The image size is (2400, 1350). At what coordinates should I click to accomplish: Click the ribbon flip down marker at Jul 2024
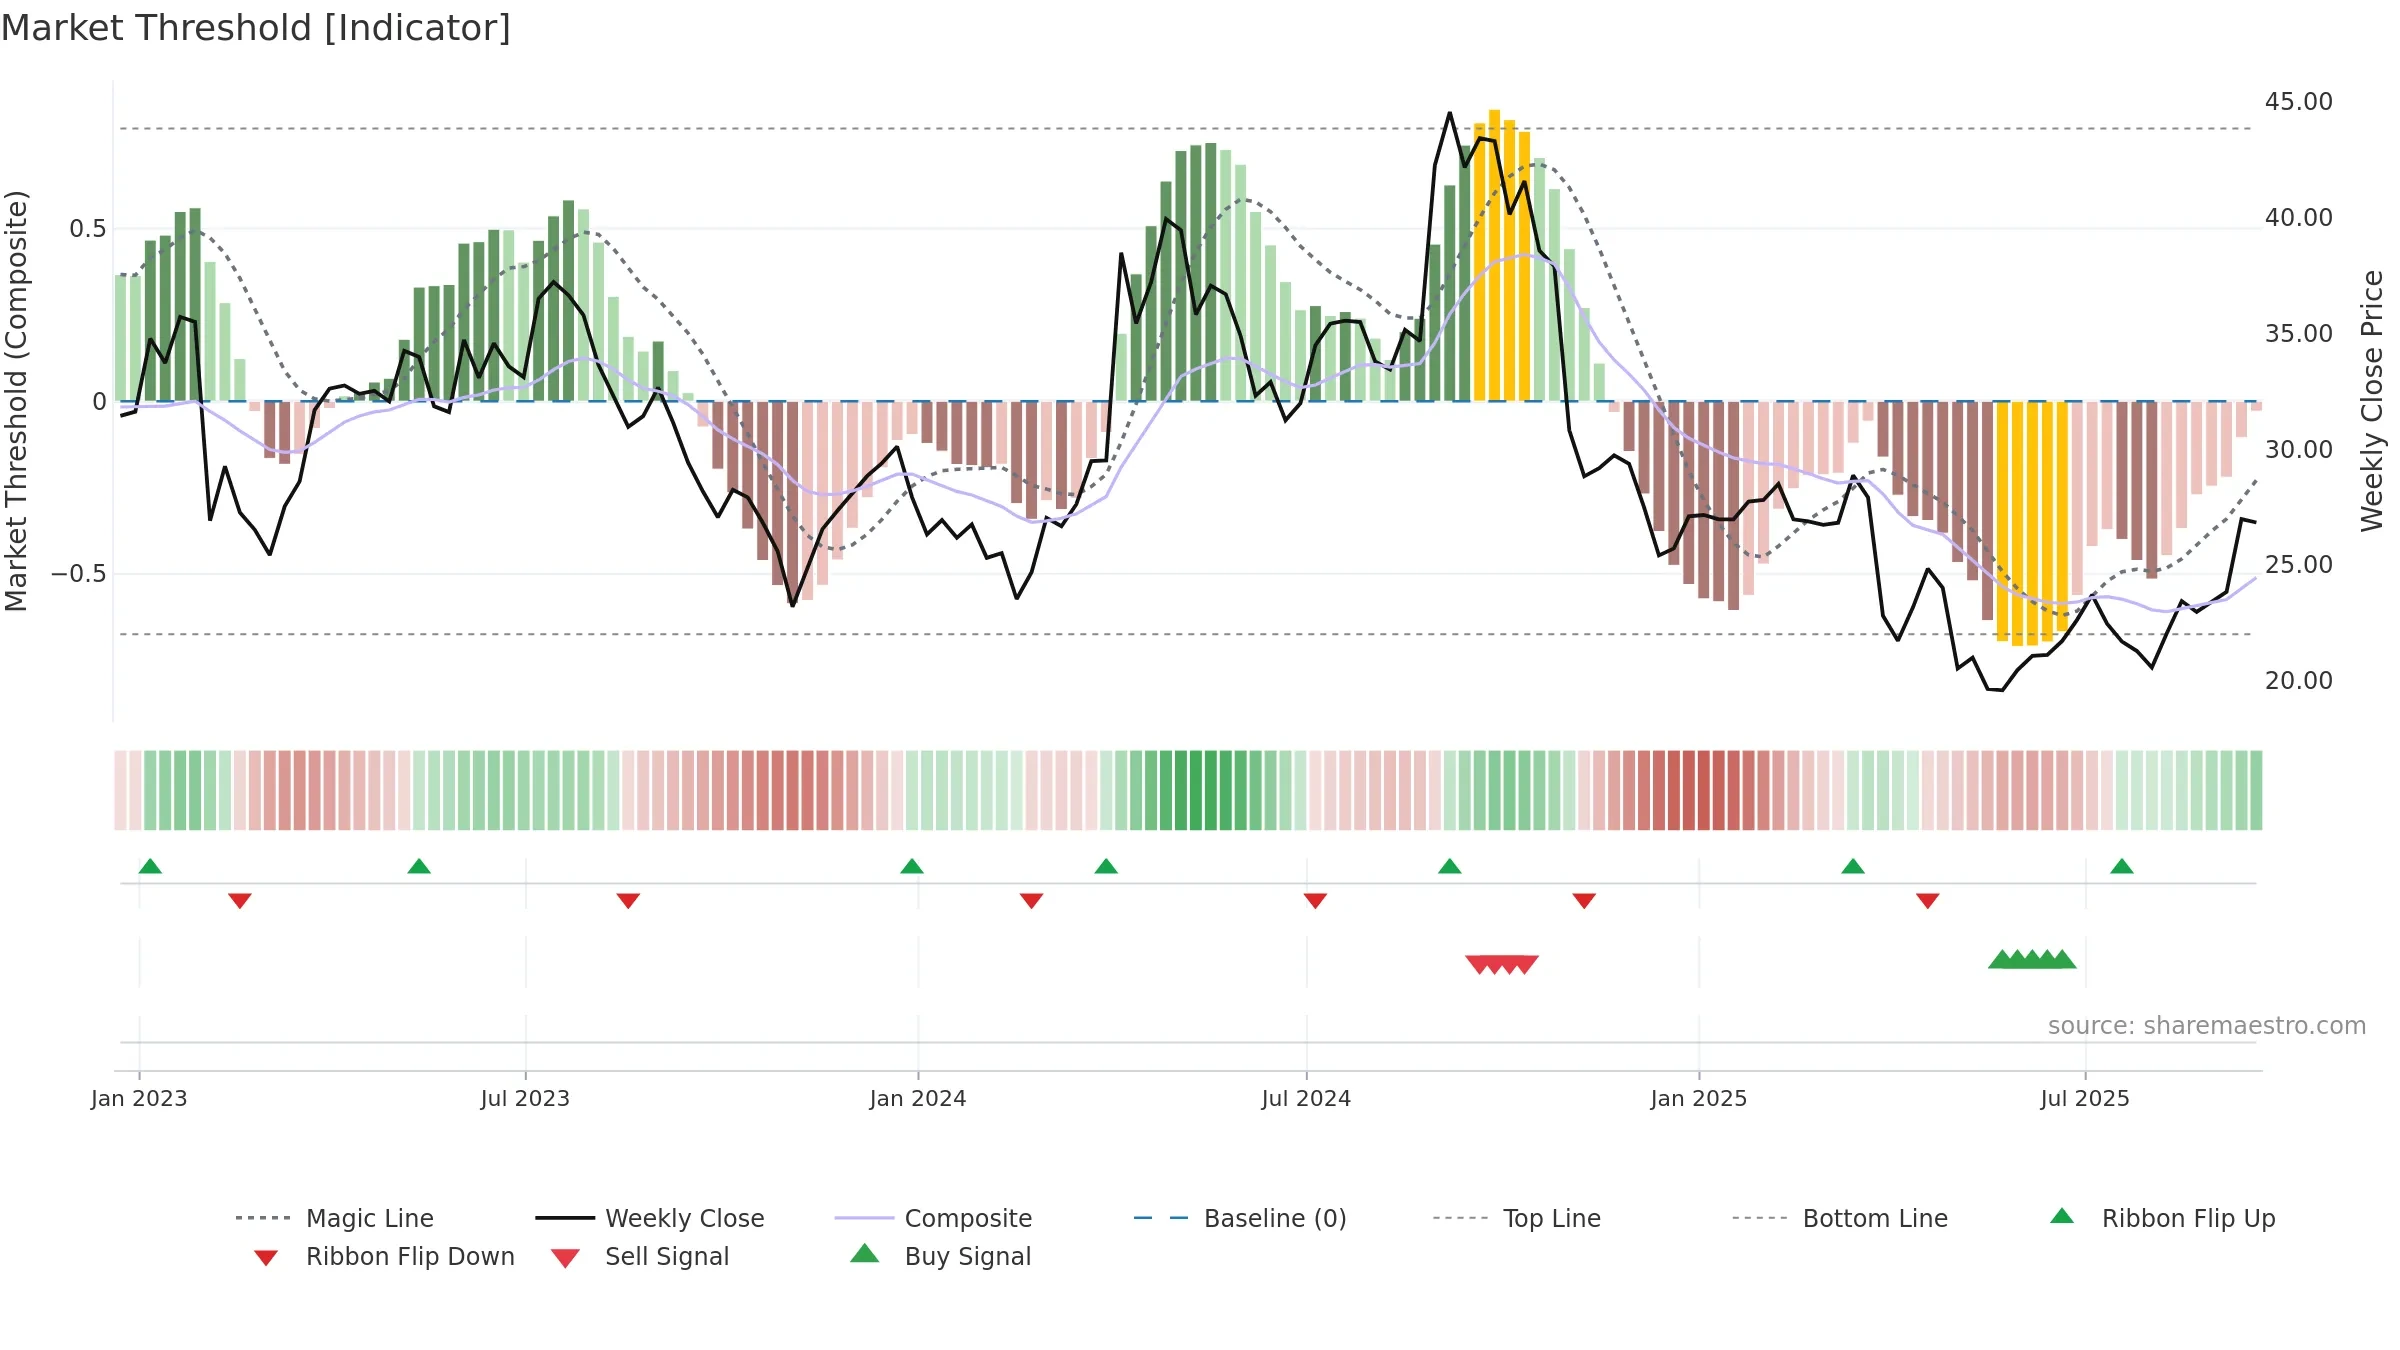coord(1316,901)
